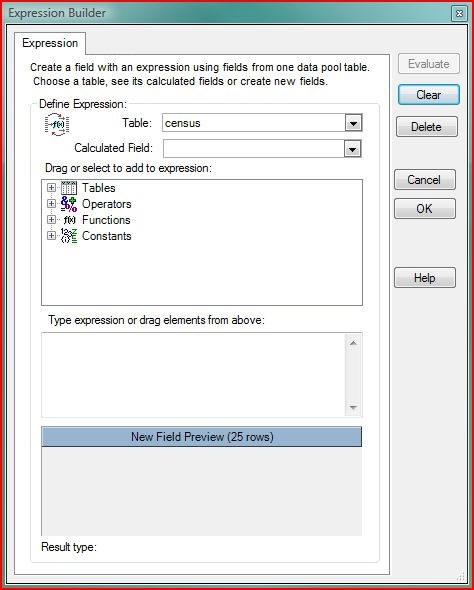474x590 pixels.
Task: Click the expression f(x) icon beside Table
Action: (57, 124)
